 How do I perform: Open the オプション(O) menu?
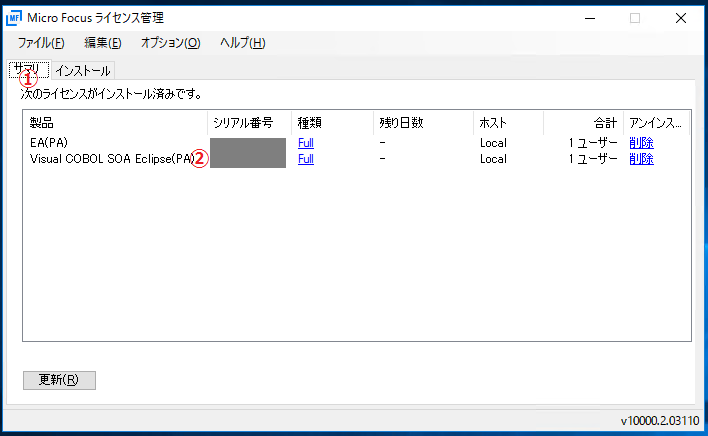(170, 43)
